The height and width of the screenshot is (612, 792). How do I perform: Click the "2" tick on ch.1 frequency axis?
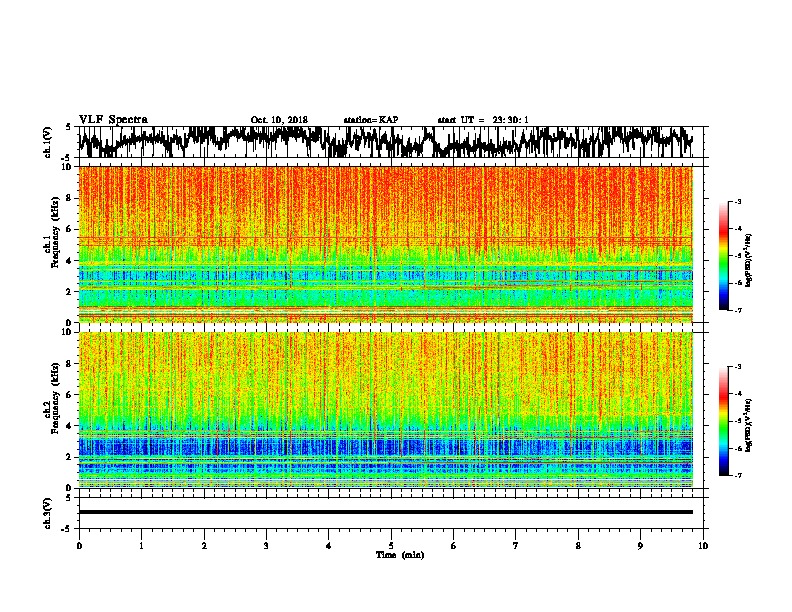[70, 291]
